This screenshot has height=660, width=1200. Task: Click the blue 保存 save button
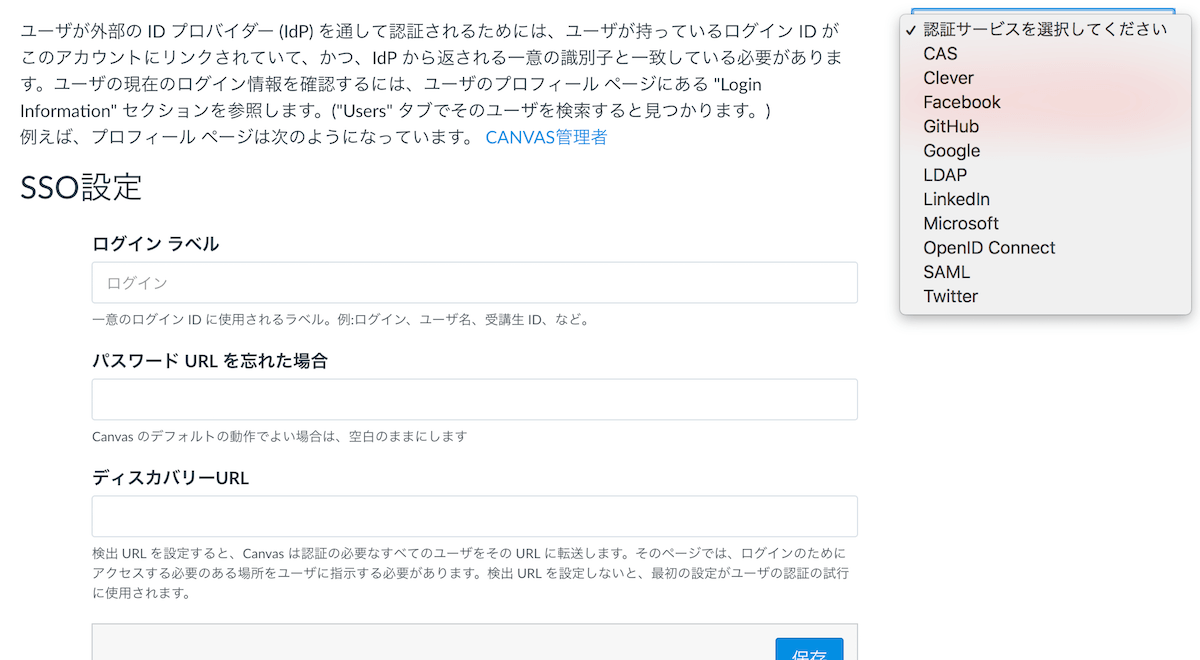click(x=809, y=652)
